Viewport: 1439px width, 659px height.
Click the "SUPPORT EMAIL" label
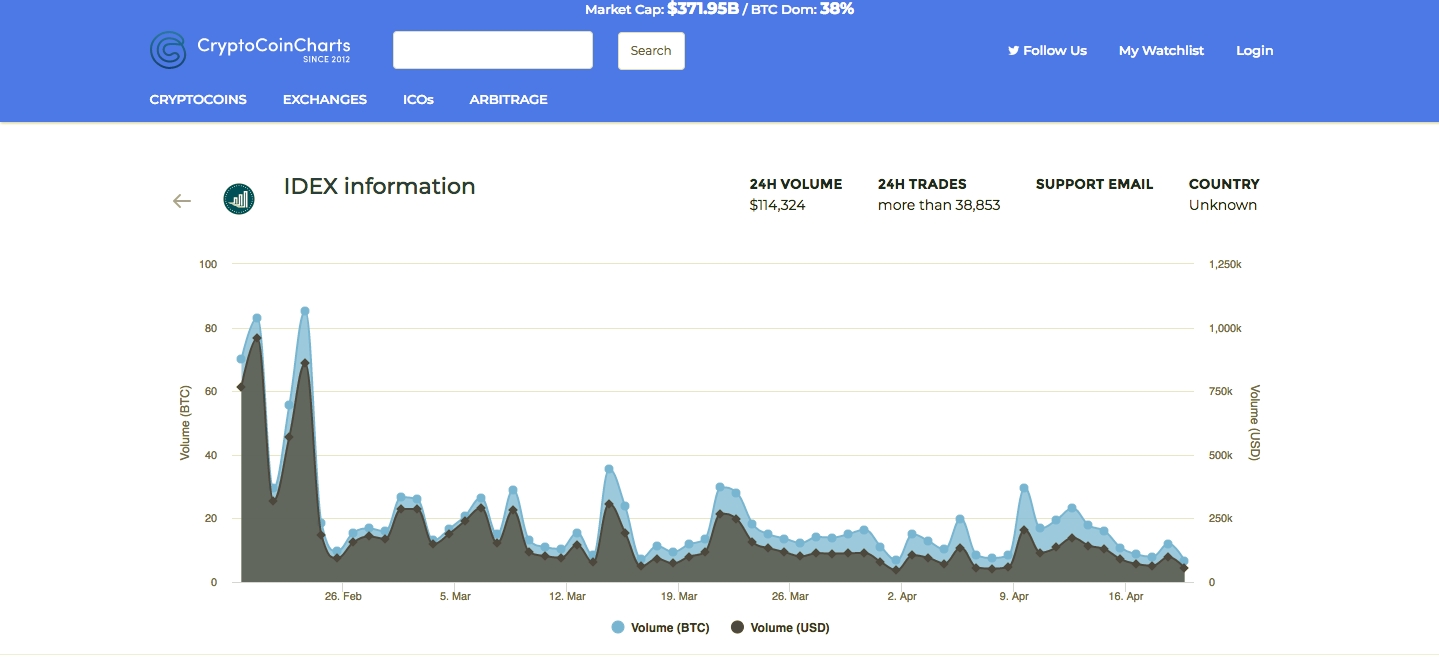click(1094, 184)
